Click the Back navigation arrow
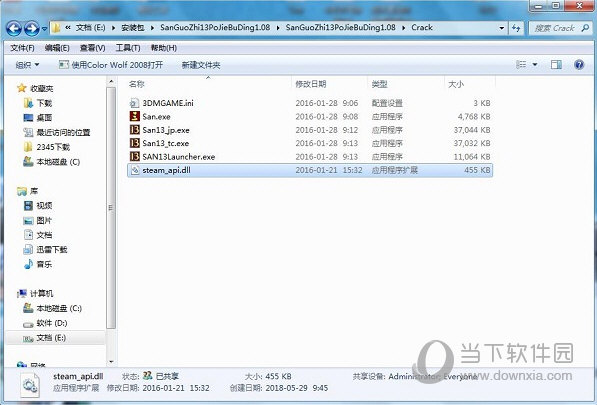This screenshot has height=405, width=597. [14, 28]
